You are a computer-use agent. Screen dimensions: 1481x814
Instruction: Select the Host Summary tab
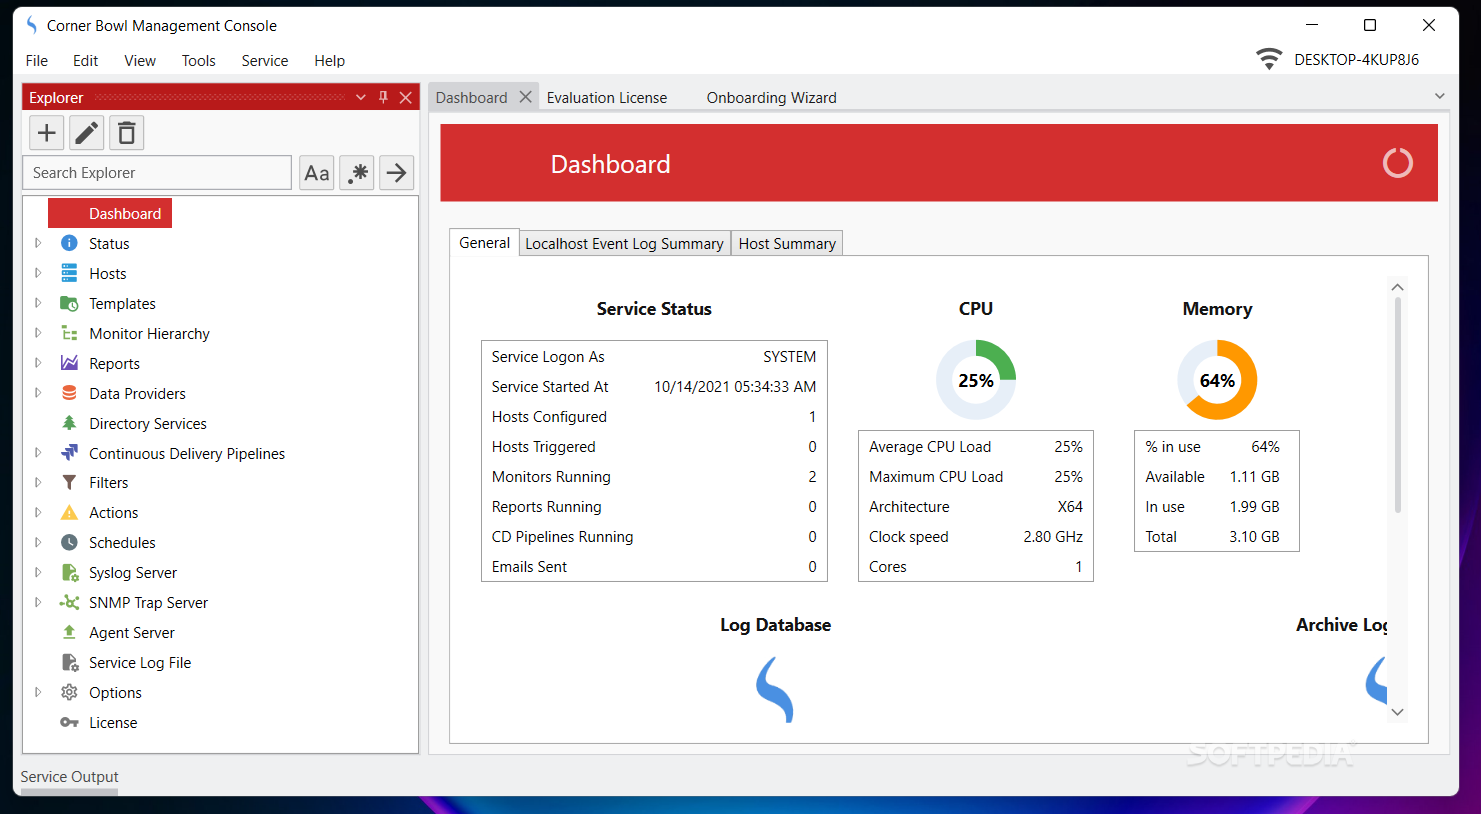pos(787,243)
